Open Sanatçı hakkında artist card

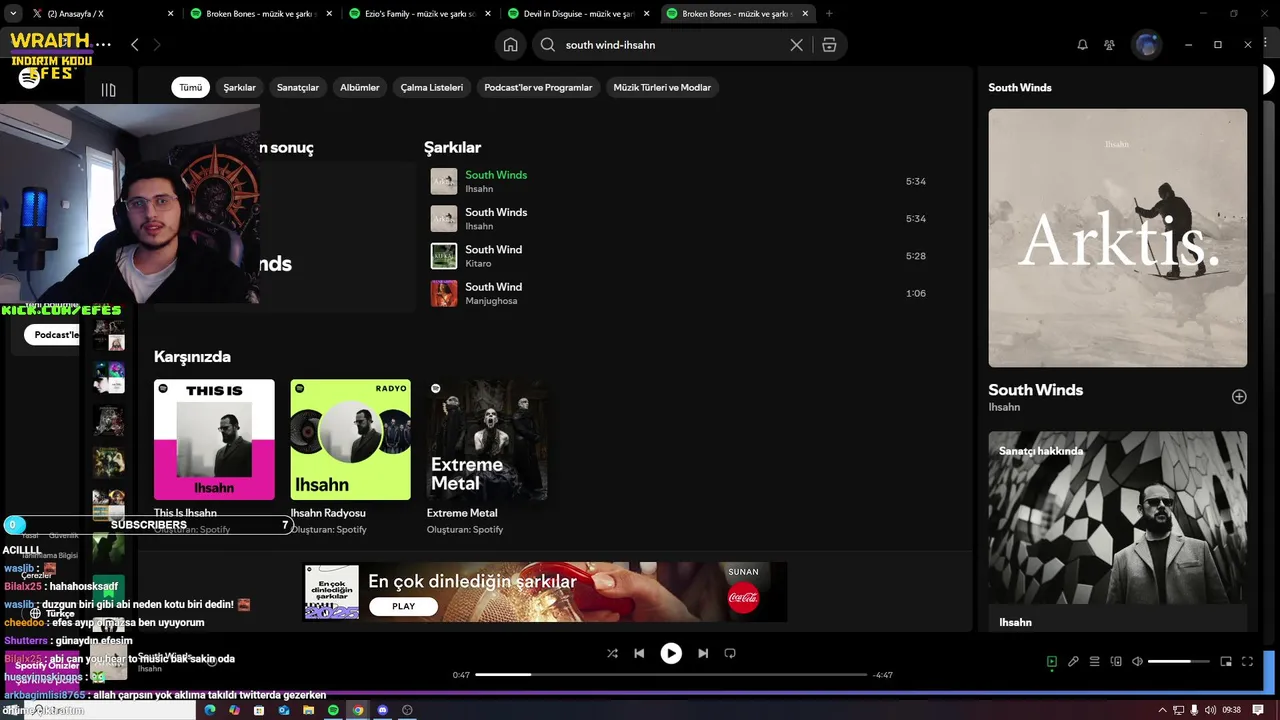(x=1118, y=532)
